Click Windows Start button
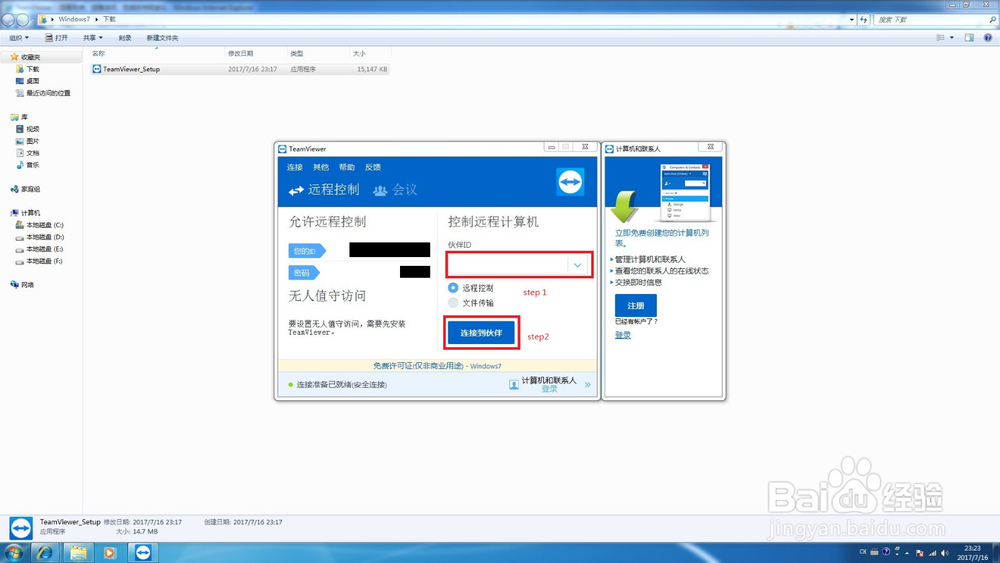The height and width of the screenshot is (563, 1000). [14, 552]
